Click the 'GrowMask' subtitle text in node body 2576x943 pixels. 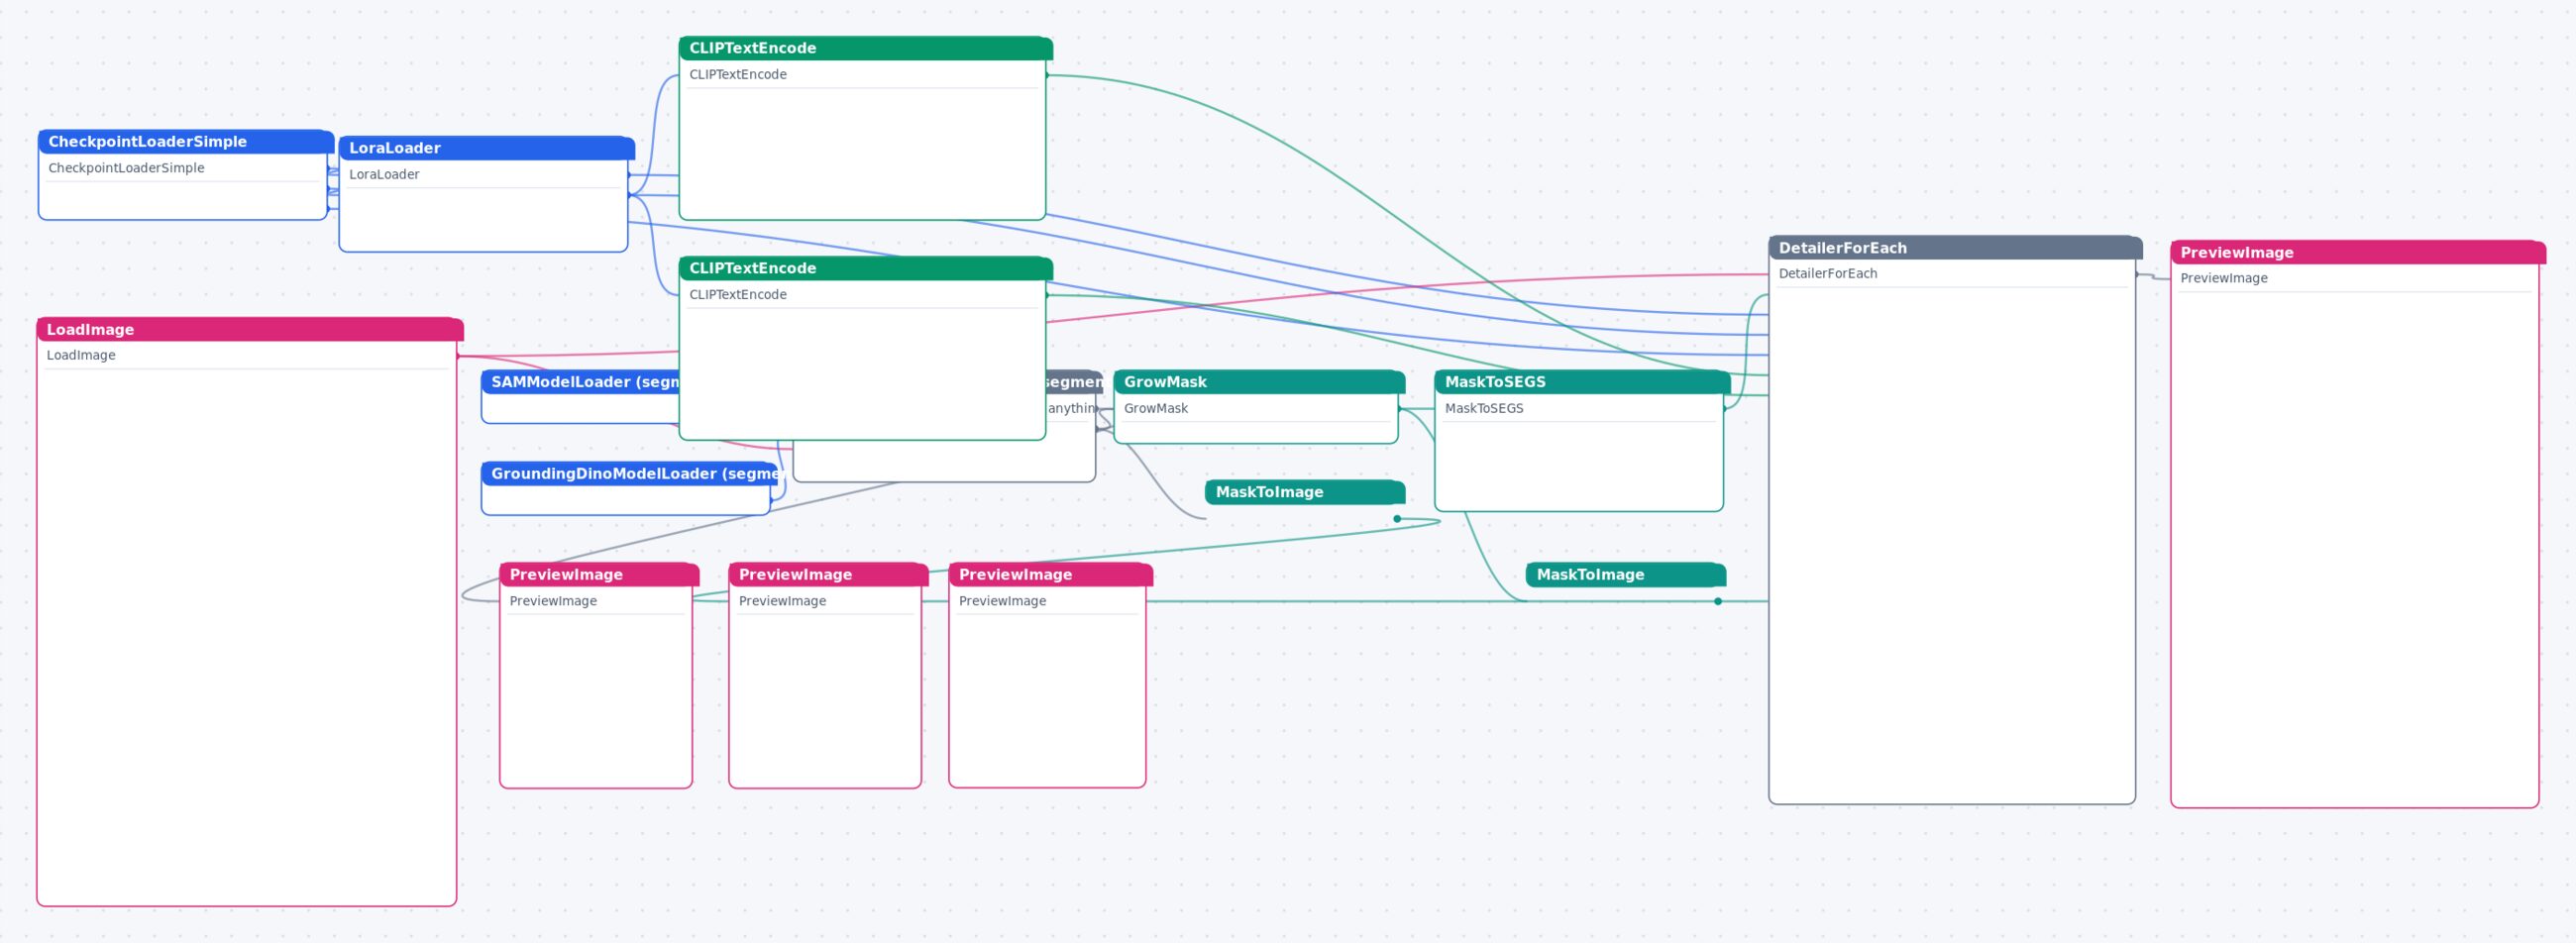pyautogui.click(x=1156, y=408)
